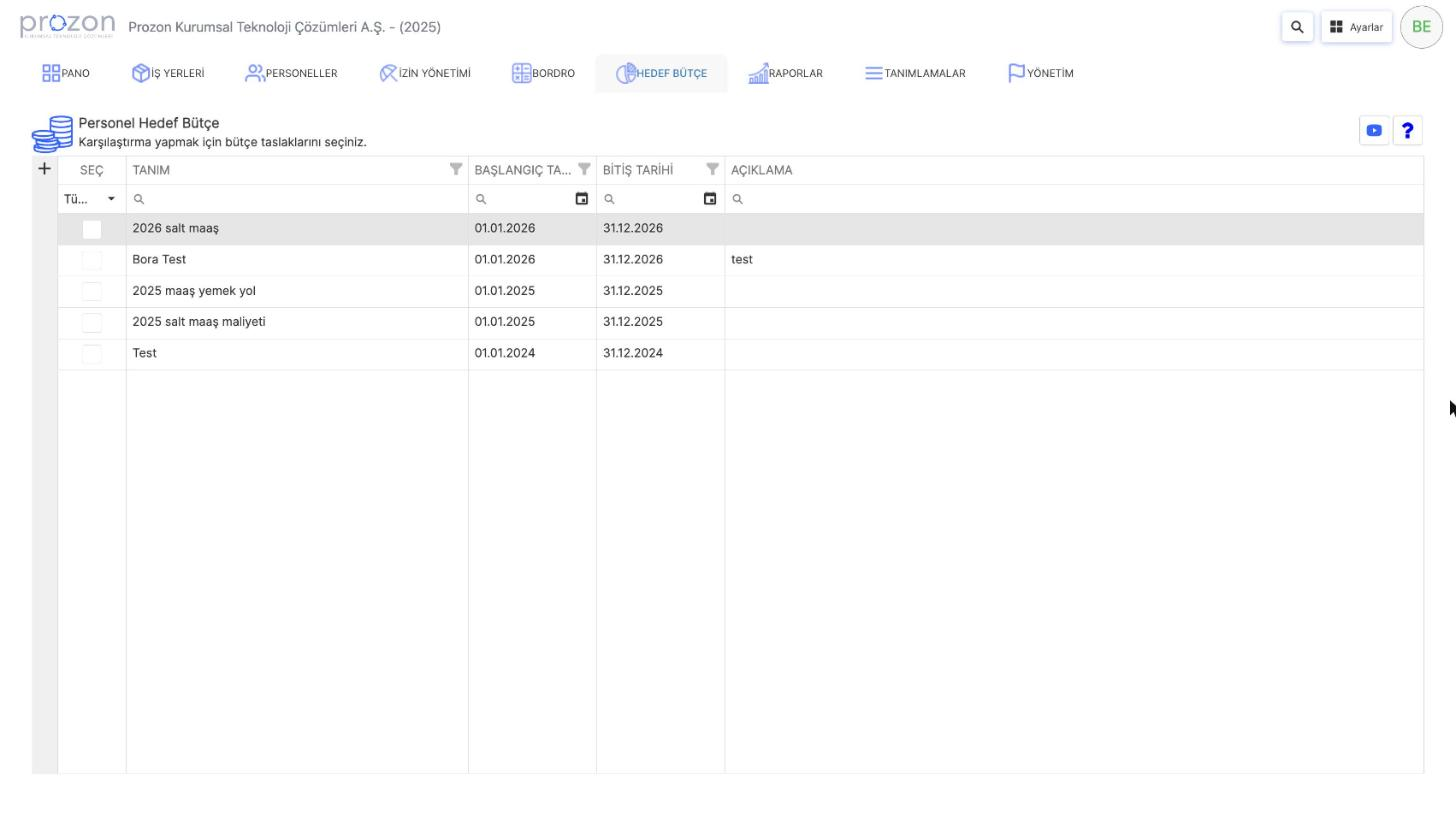Click the 'test' description cell
The width and height of the screenshot is (1456, 833).
tap(1074, 260)
